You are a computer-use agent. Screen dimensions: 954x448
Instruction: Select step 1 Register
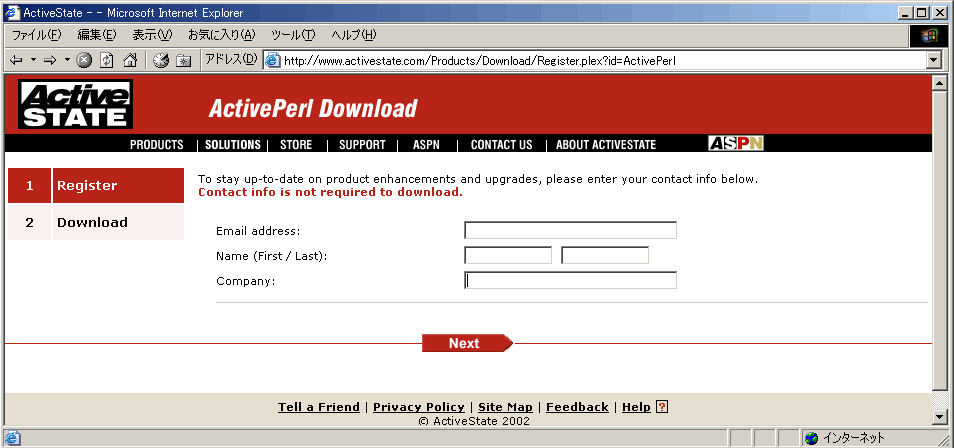click(96, 186)
